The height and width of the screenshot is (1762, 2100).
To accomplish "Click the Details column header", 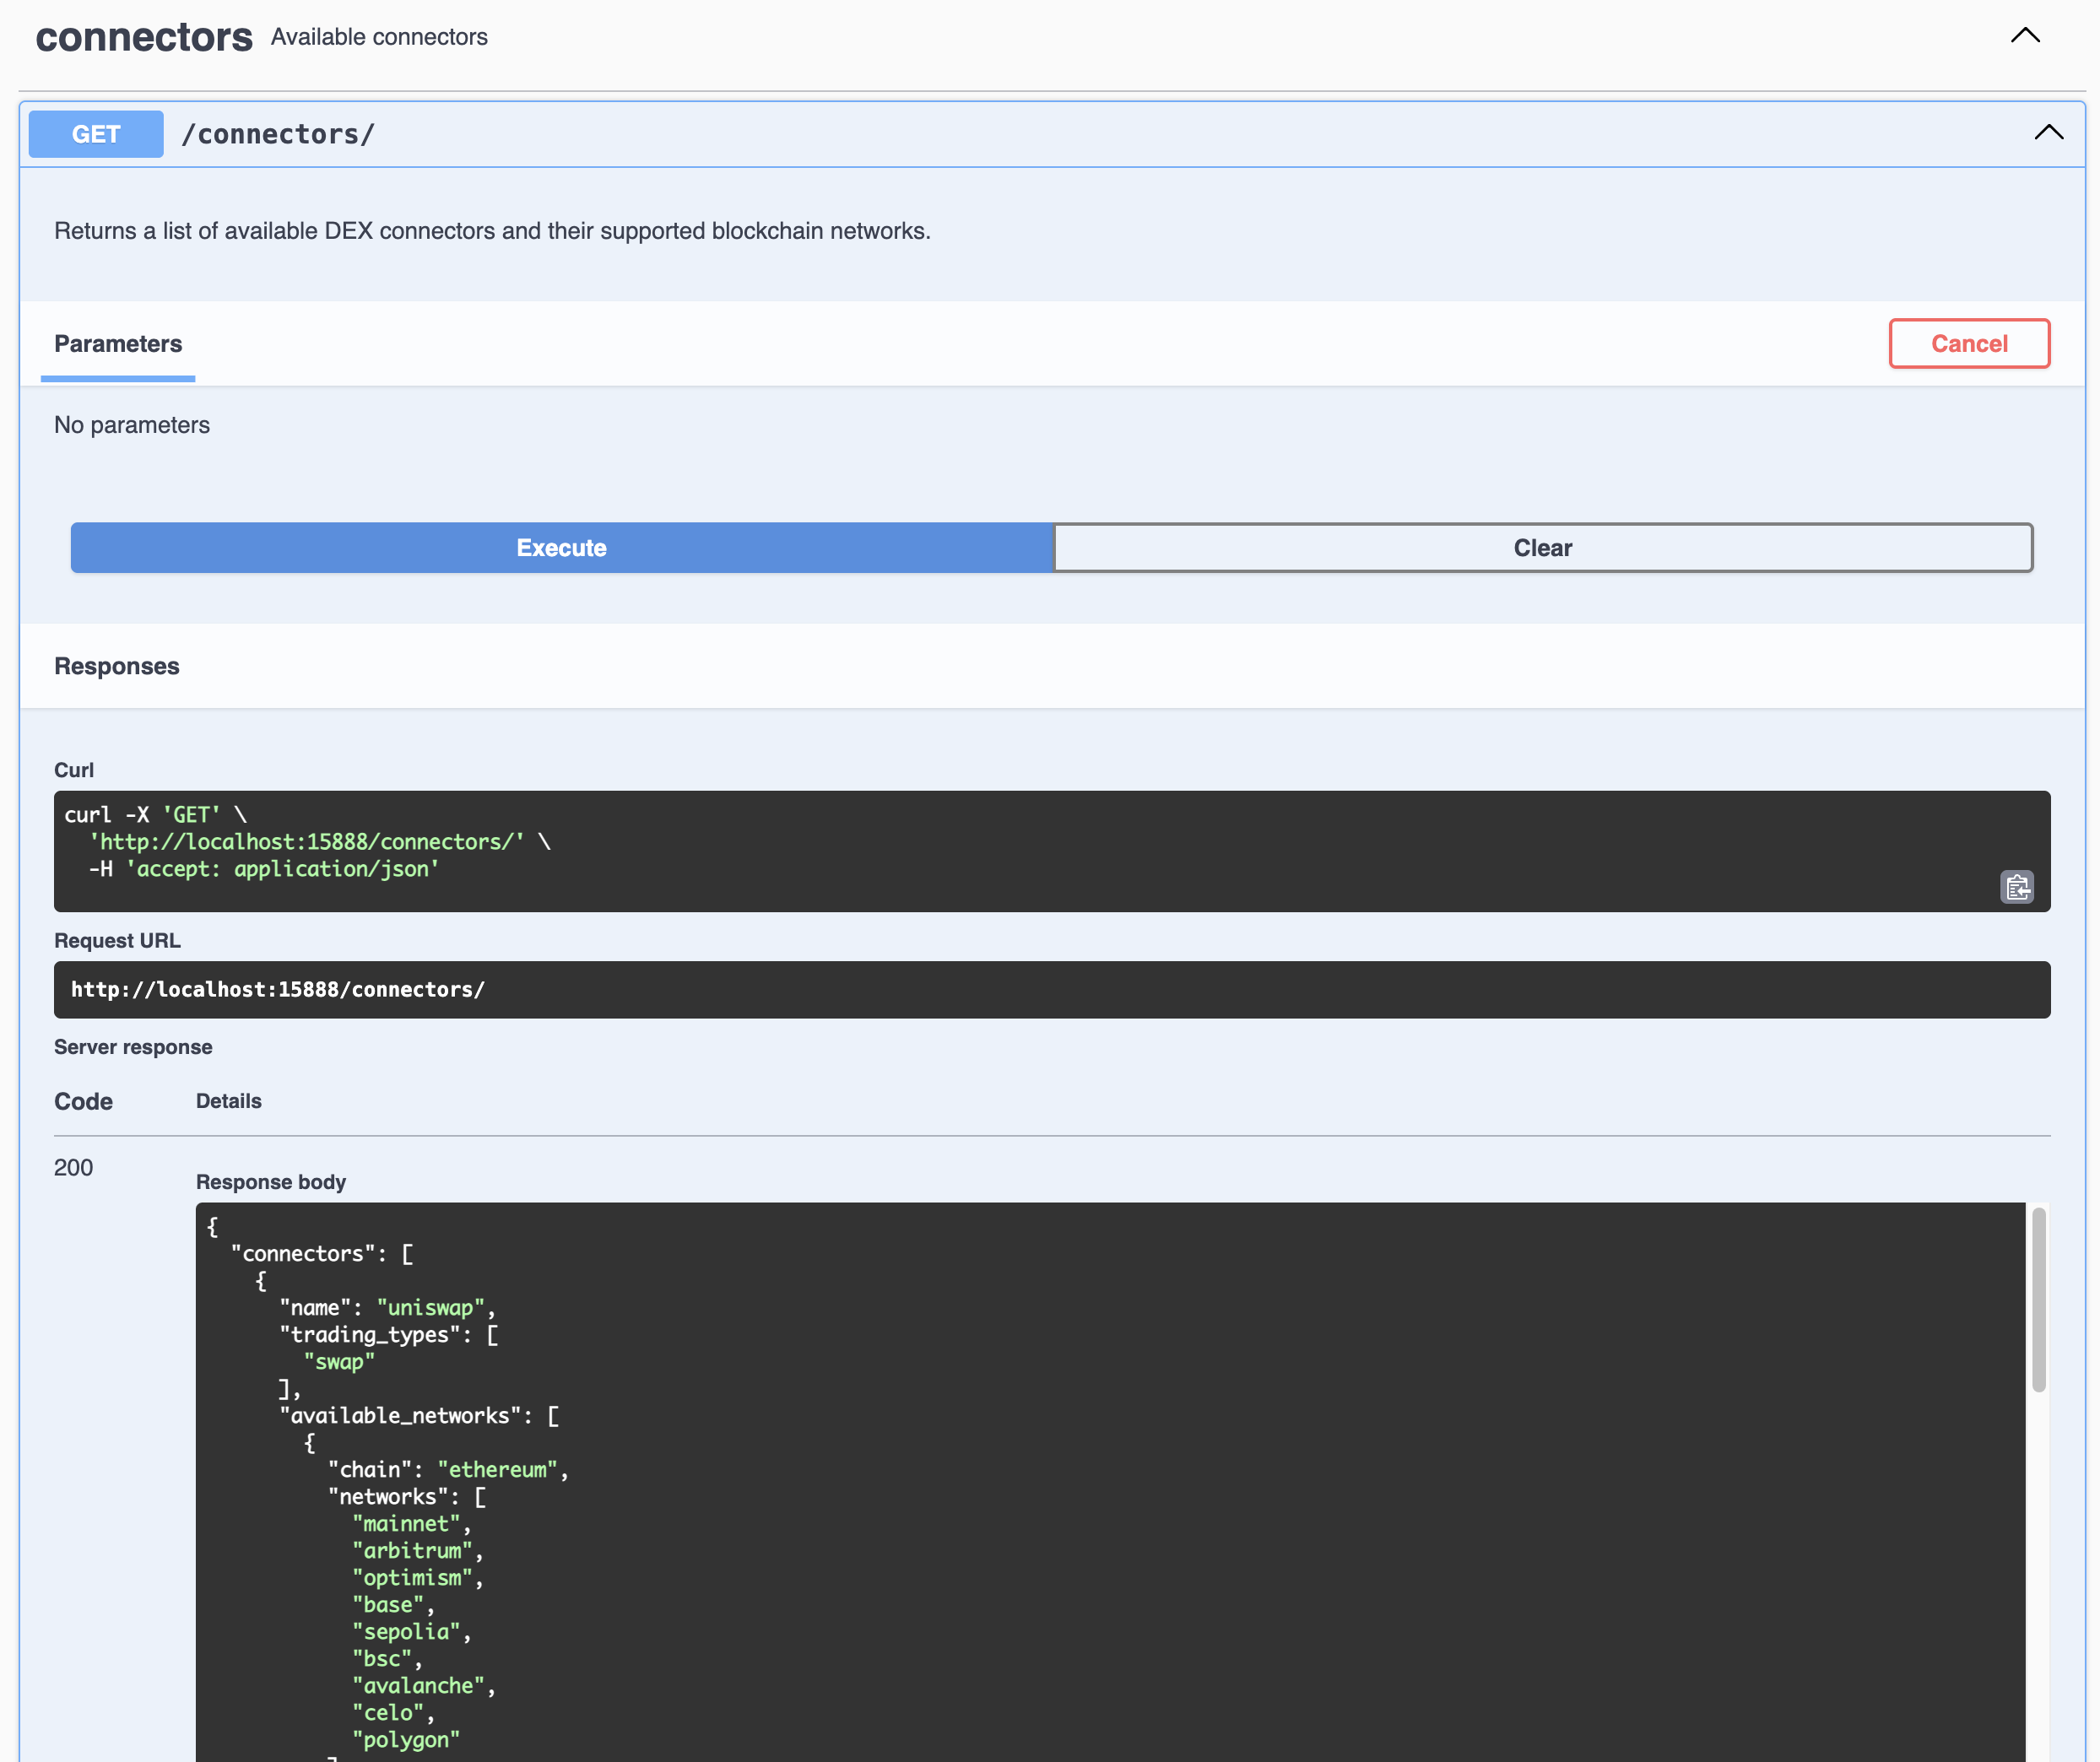I will tap(228, 1101).
